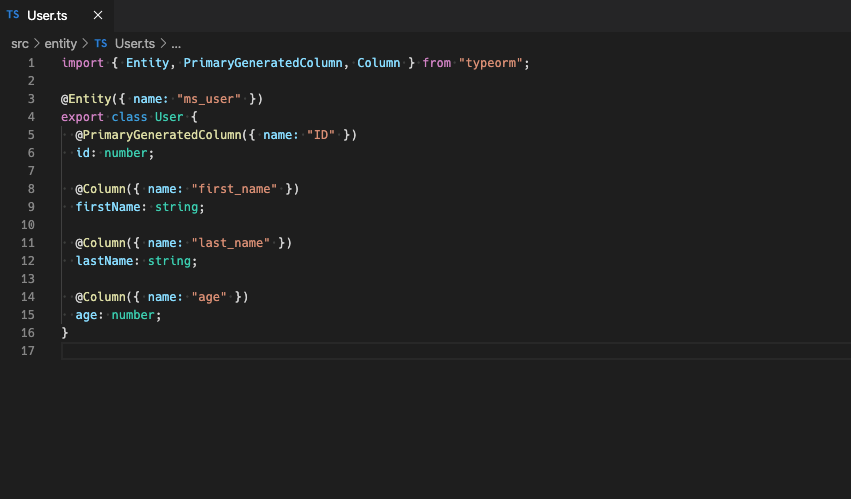Open the src breadcrumb folder

click(20, 43)
